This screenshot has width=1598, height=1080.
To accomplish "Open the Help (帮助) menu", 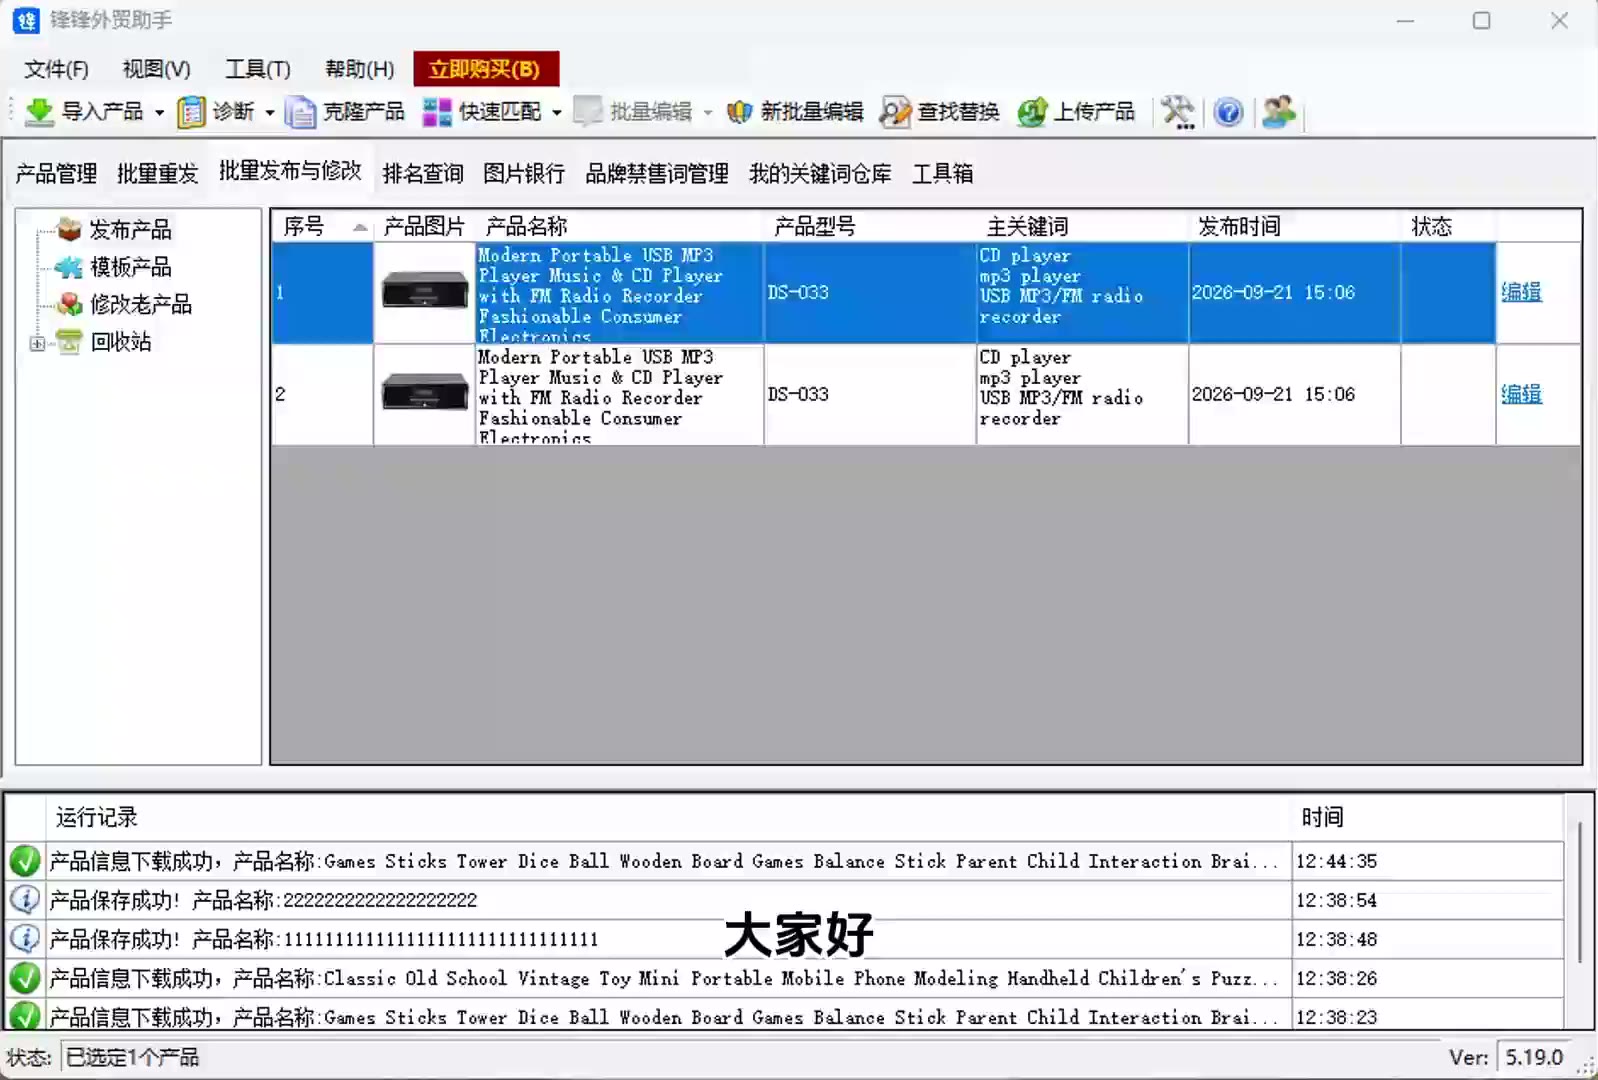I will point(360,69).
